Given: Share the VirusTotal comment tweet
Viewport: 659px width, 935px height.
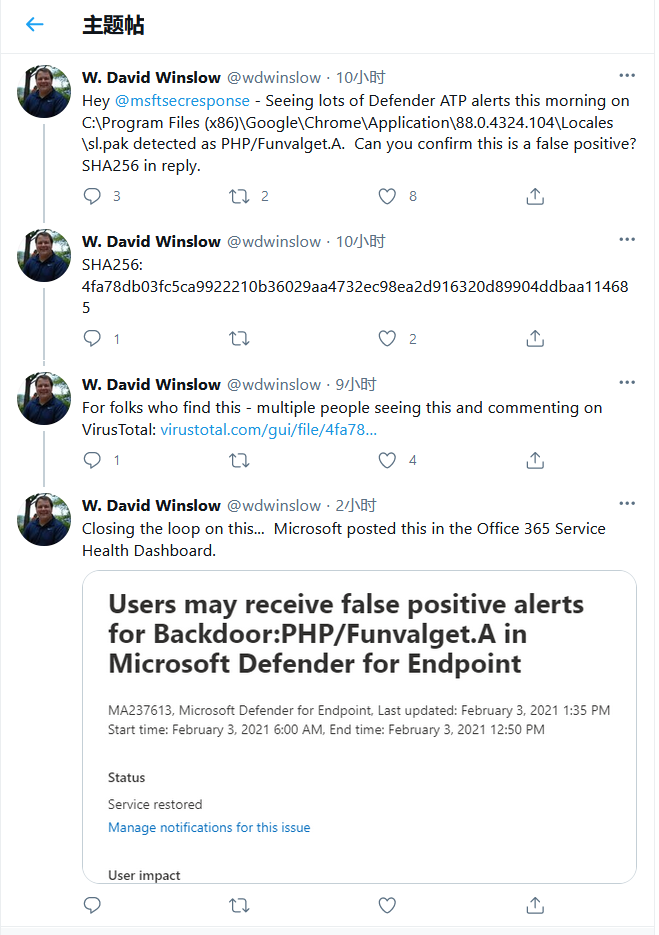Looking at the screenshot, I should coord(535,460).
